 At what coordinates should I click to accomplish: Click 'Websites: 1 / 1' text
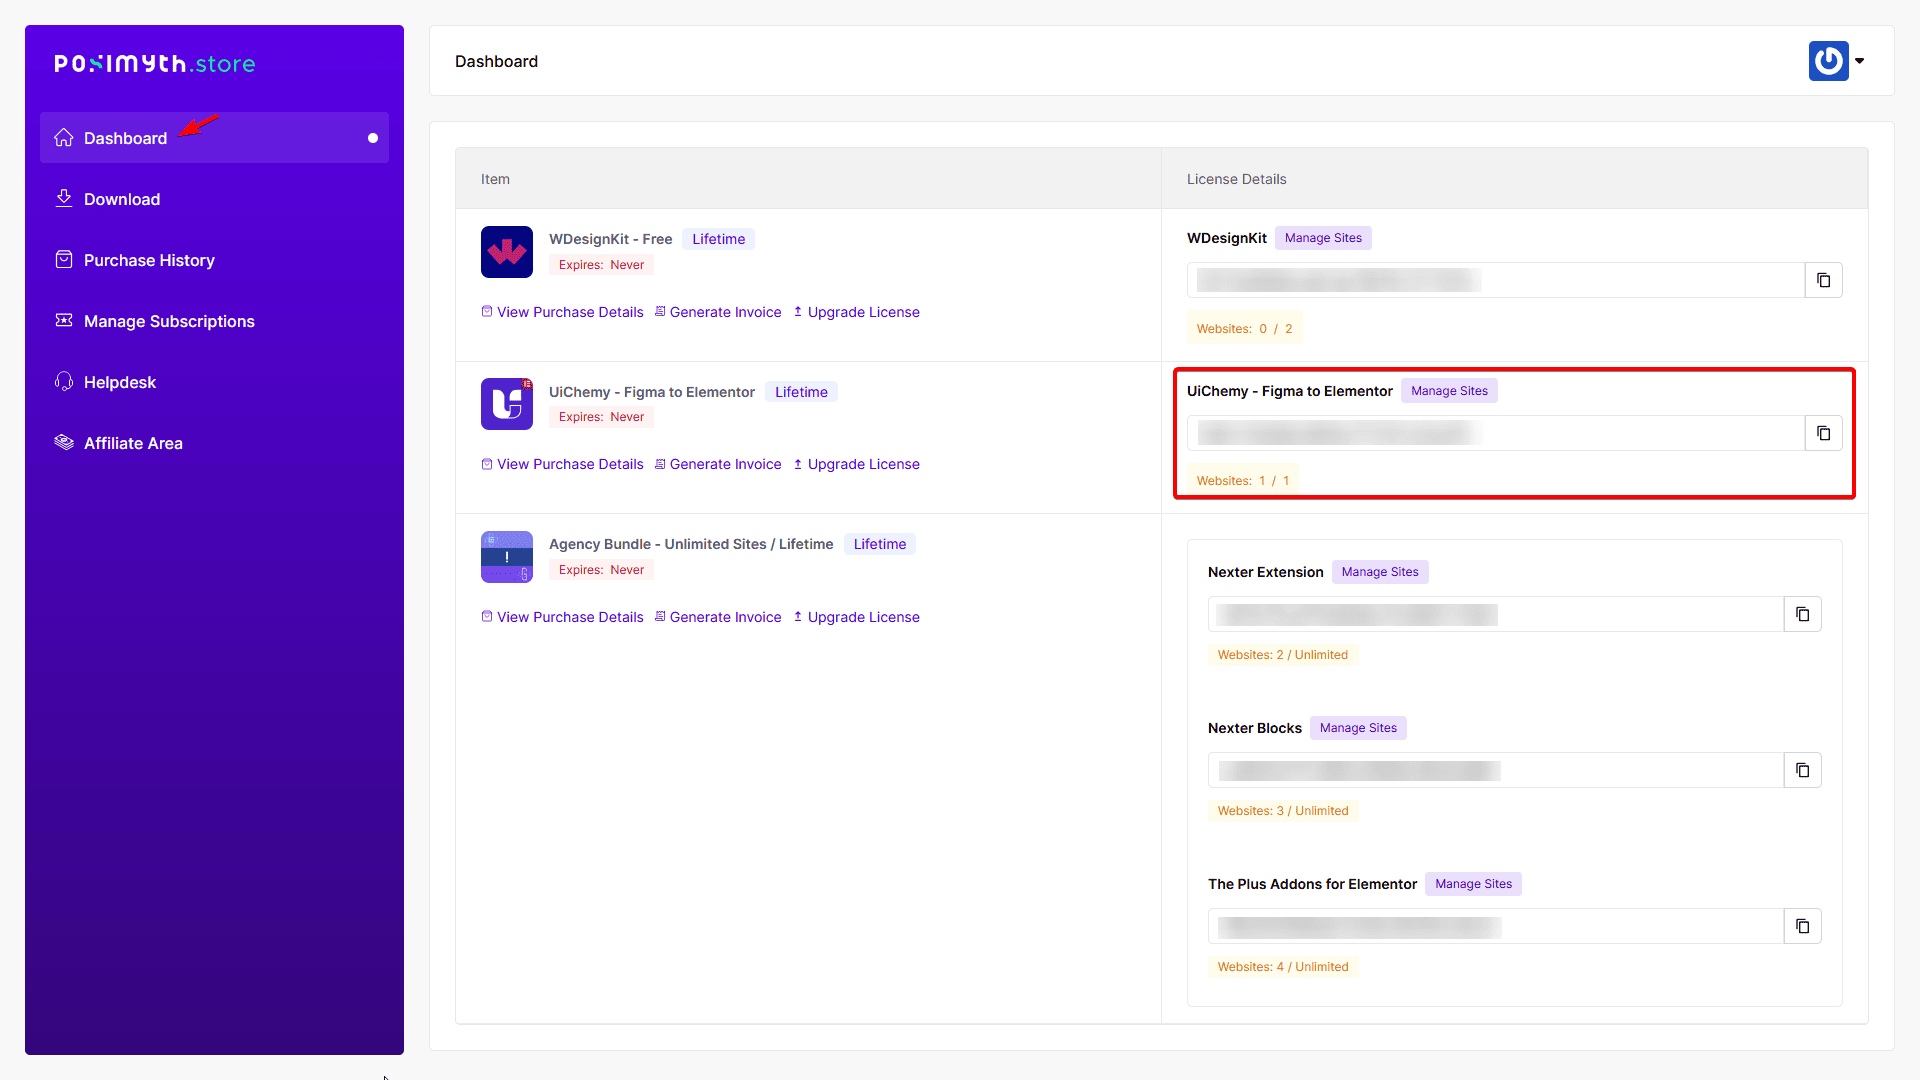[1242, 481]
